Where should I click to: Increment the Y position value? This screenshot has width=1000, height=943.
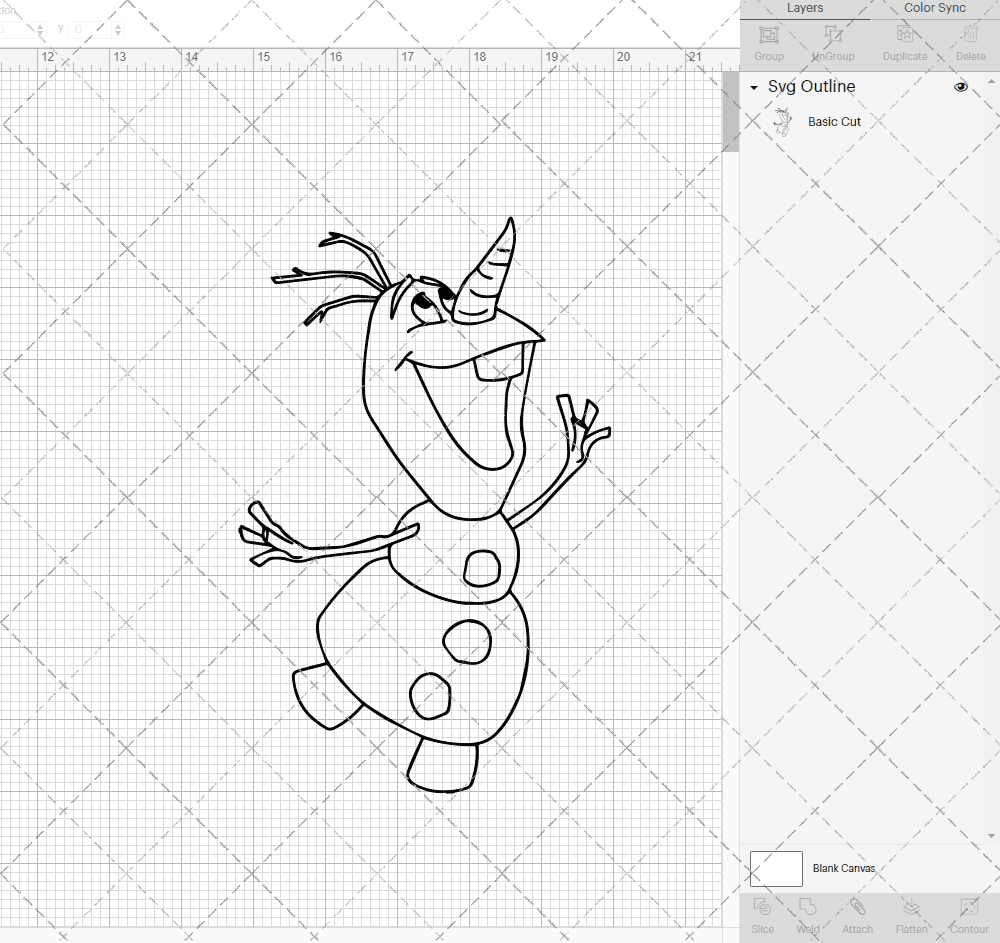point(118,24)
